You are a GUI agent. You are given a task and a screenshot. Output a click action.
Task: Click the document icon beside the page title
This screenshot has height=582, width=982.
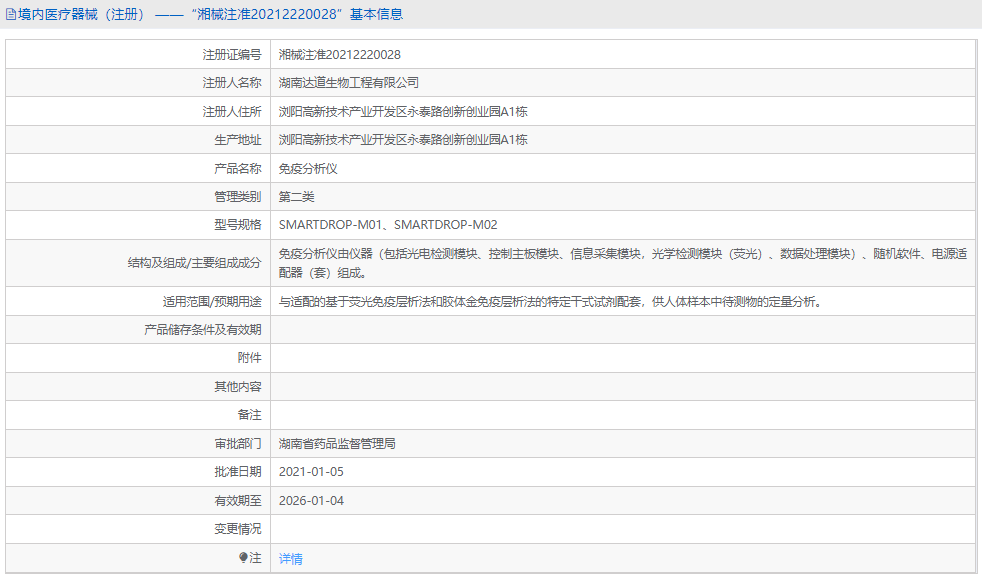click(12, 13)
